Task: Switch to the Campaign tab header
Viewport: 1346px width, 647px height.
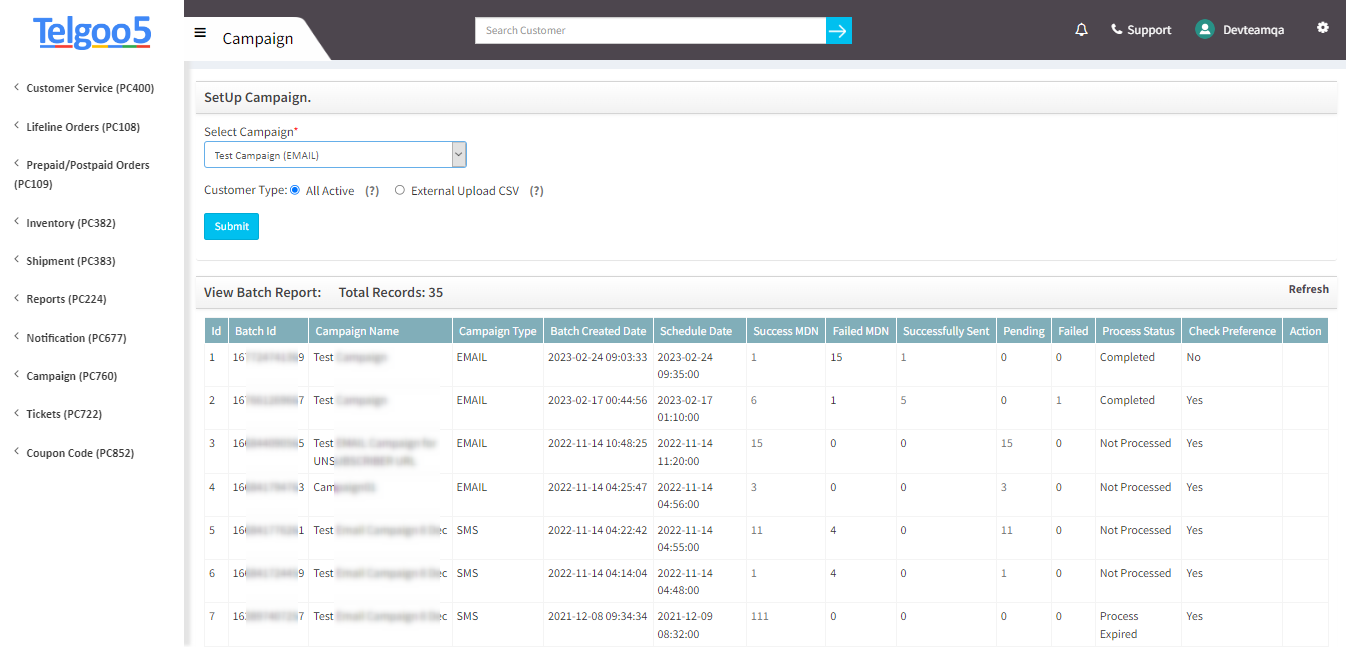Action: tap(258, 38)
